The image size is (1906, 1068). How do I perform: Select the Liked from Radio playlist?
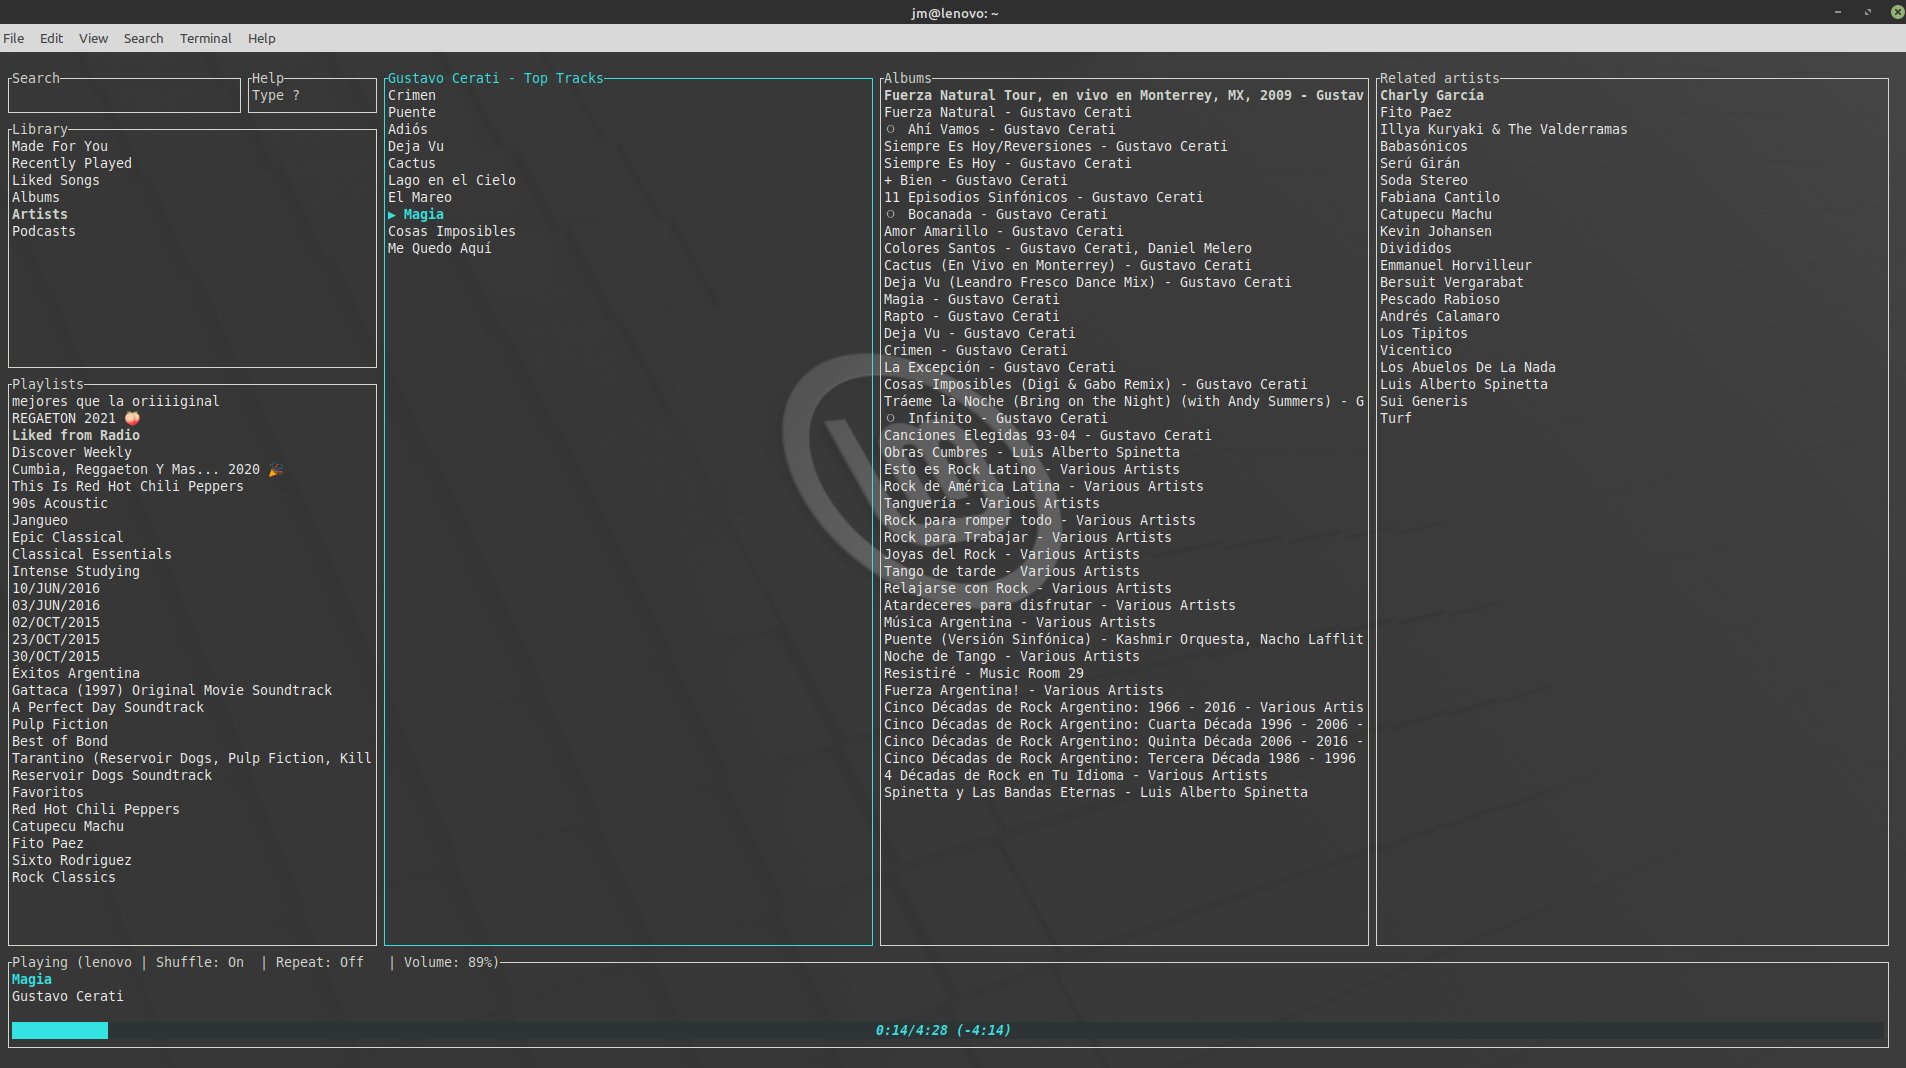(76, 435)
